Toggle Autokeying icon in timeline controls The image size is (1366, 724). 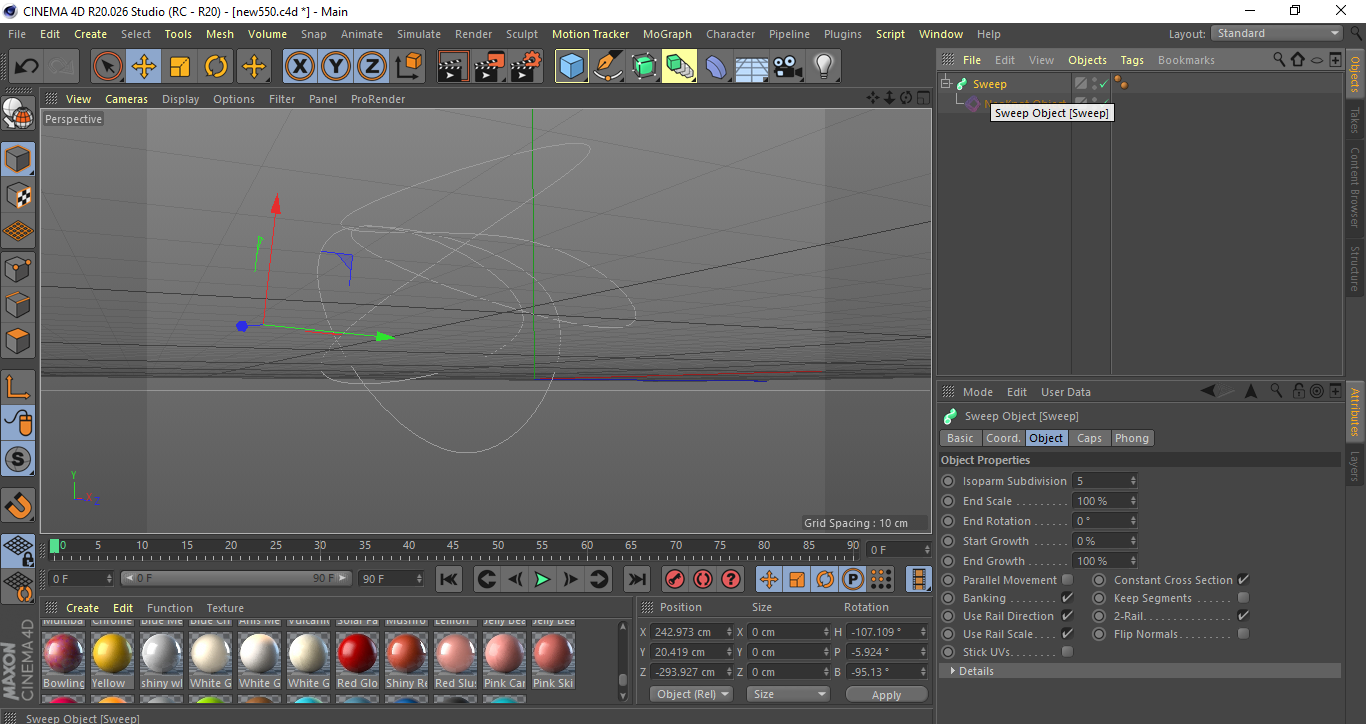tap(703, 579)
